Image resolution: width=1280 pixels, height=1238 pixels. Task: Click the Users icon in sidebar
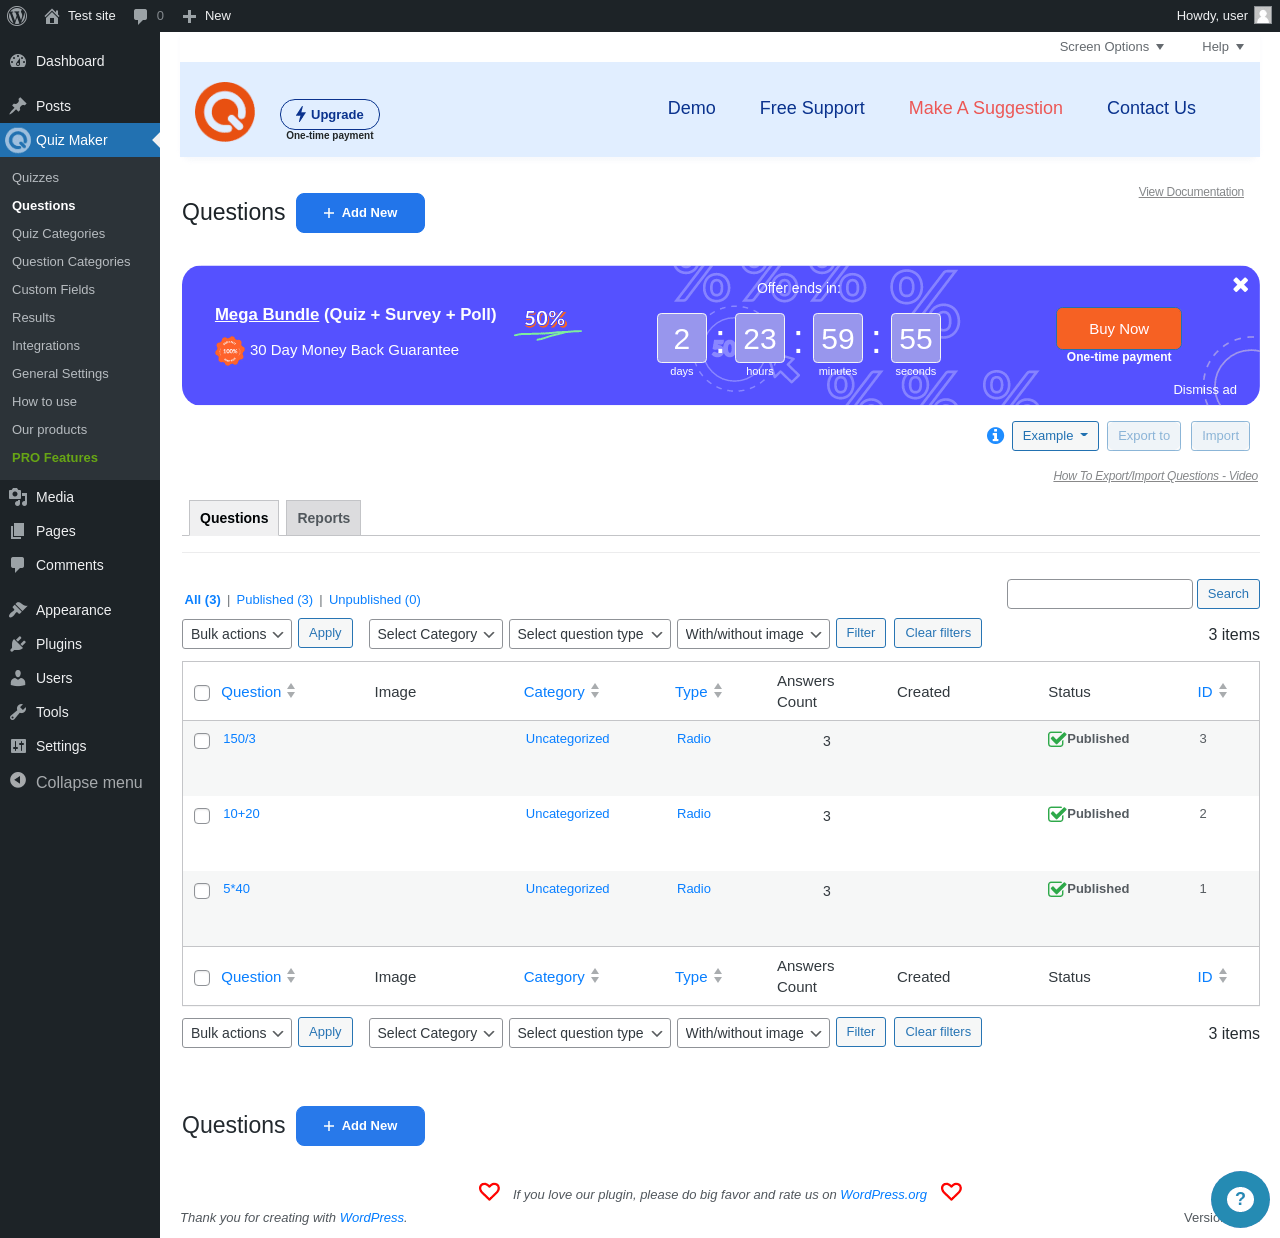18,678
